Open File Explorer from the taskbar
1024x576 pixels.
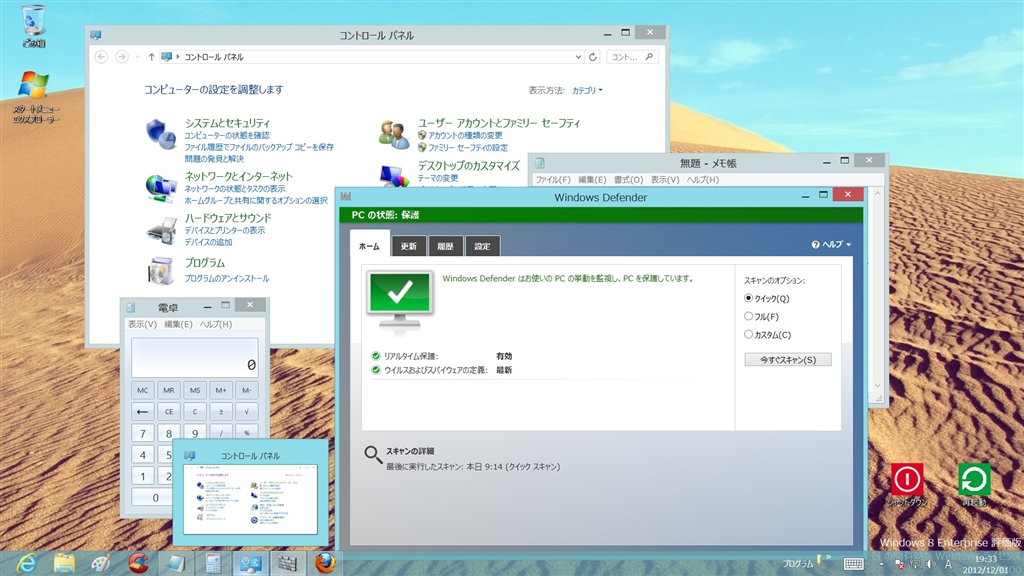tap(64, 563)
